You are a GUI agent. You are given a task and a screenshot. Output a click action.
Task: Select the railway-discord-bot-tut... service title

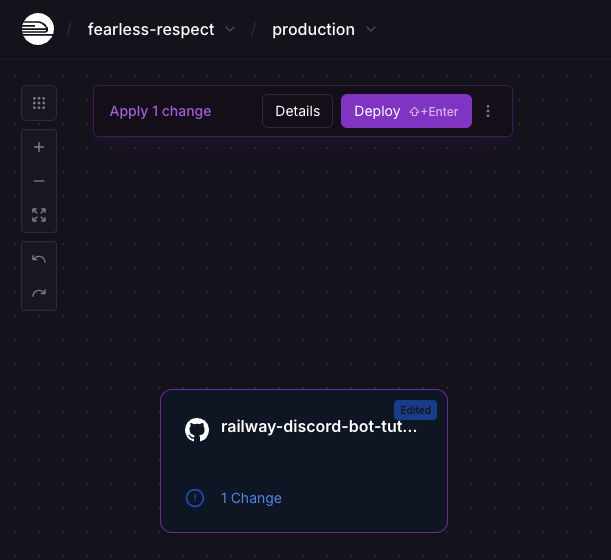click(319, 428)
